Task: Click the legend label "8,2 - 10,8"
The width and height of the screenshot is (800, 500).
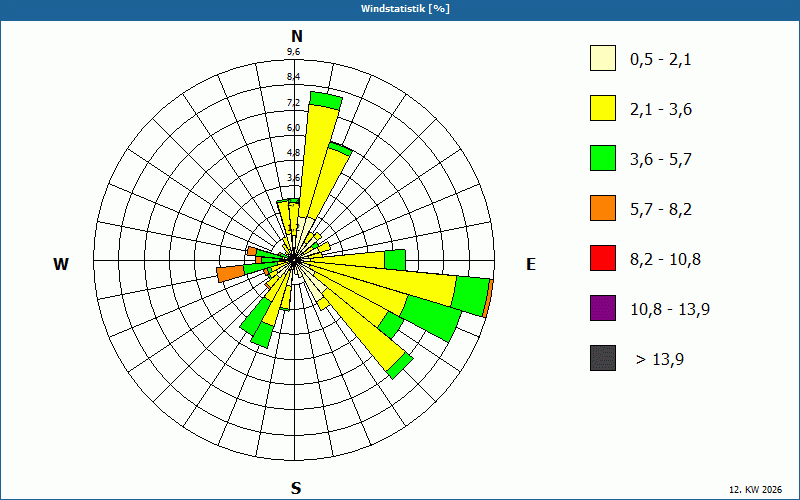Action: [x=665, y=260]
